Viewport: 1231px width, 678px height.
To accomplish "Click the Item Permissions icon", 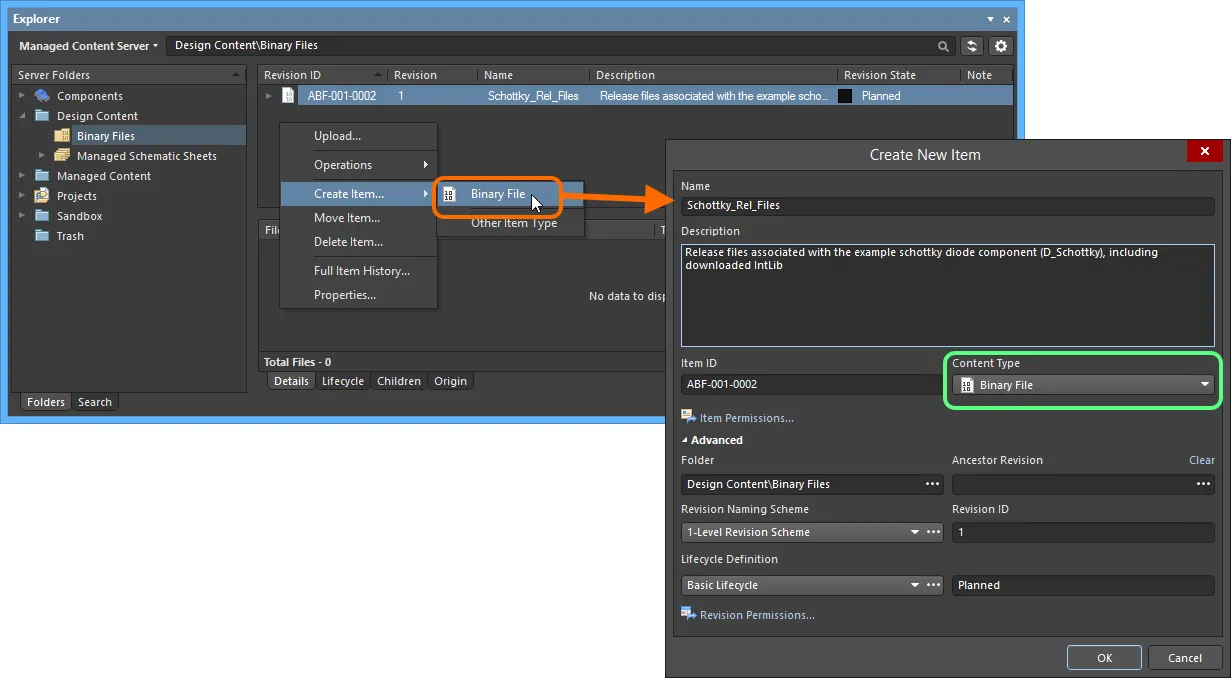I will (688, 417).
